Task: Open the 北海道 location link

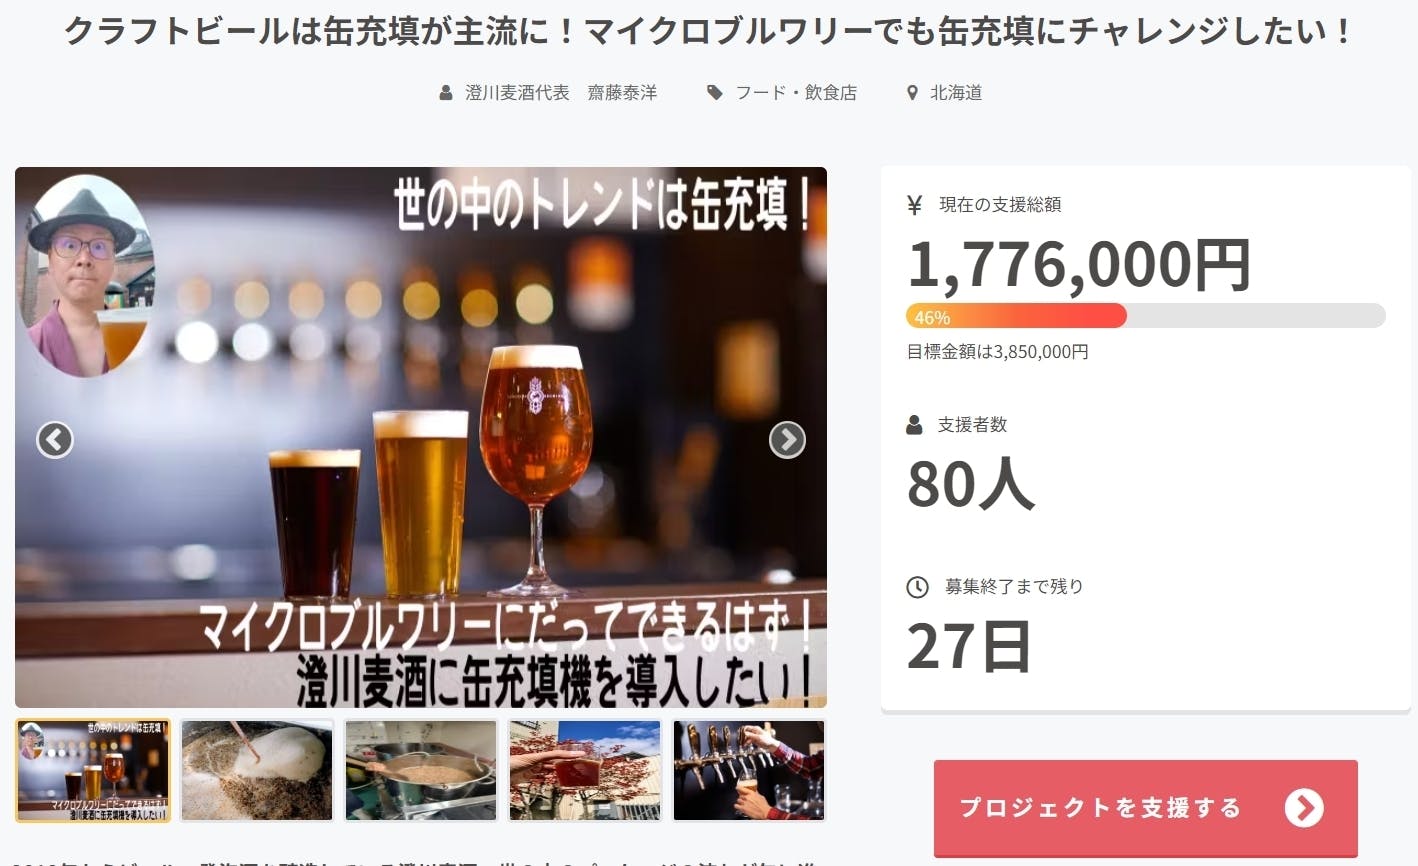Action: (x=956, y=93)
